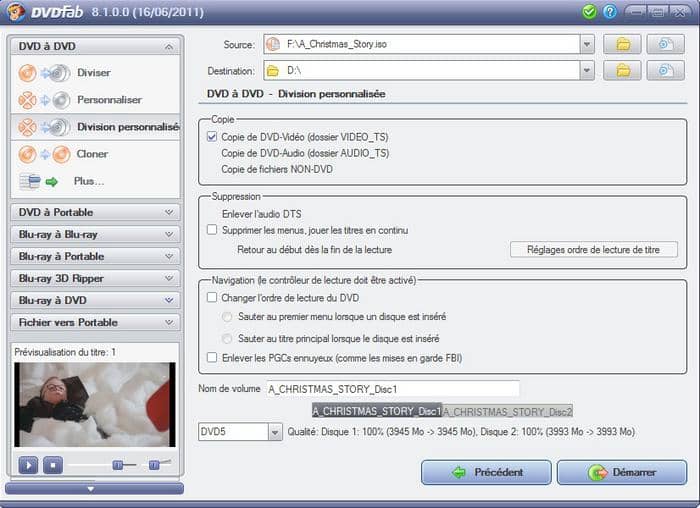Select the Division personnalisée mode icon
Viewport: 700px width, 508px height.
click(44, 127)
